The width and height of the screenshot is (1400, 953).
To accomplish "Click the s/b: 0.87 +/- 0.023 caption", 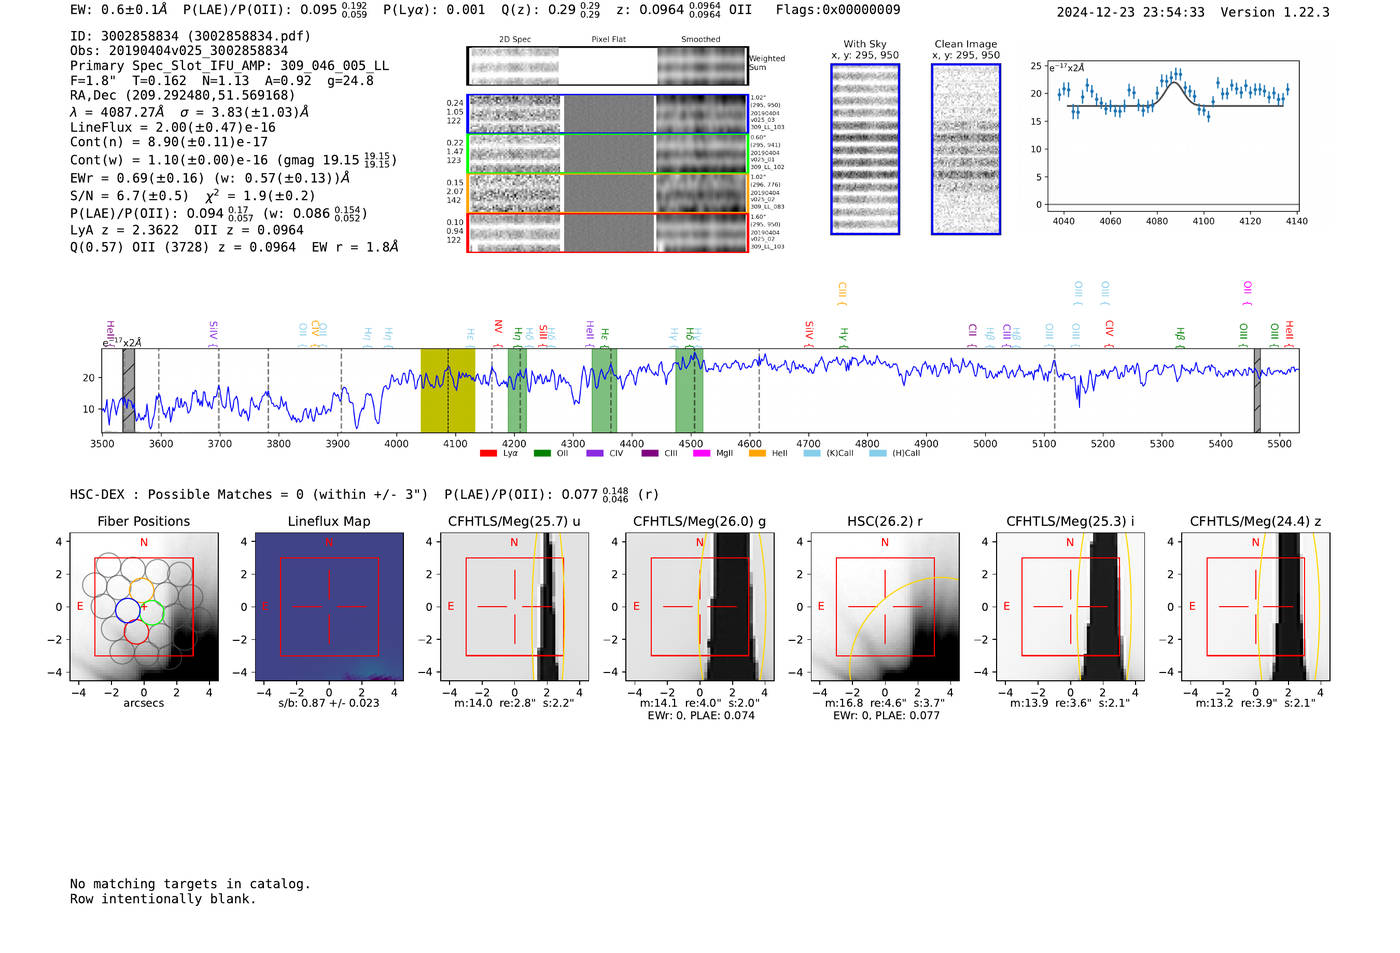I will (x=329, y=703).
